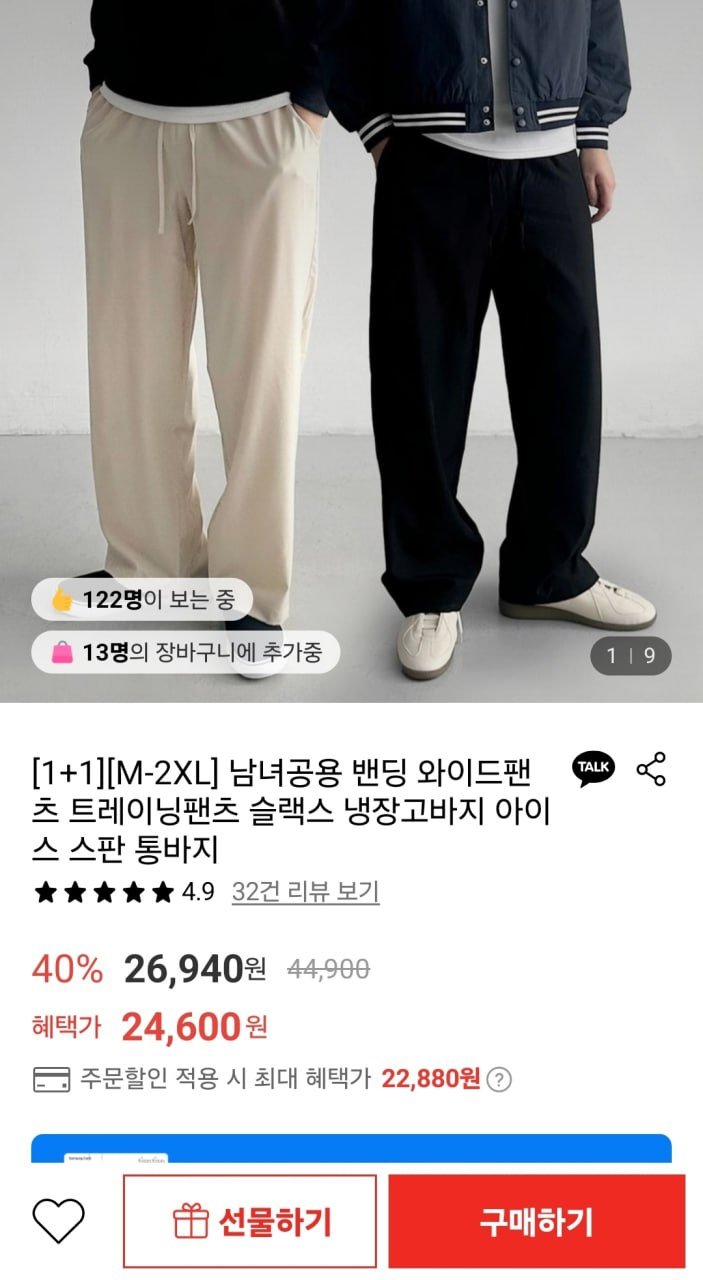Tap the 122명이 보는 중 badge
The height and width of the screenshot is (1280, 703).
point(141,600)
